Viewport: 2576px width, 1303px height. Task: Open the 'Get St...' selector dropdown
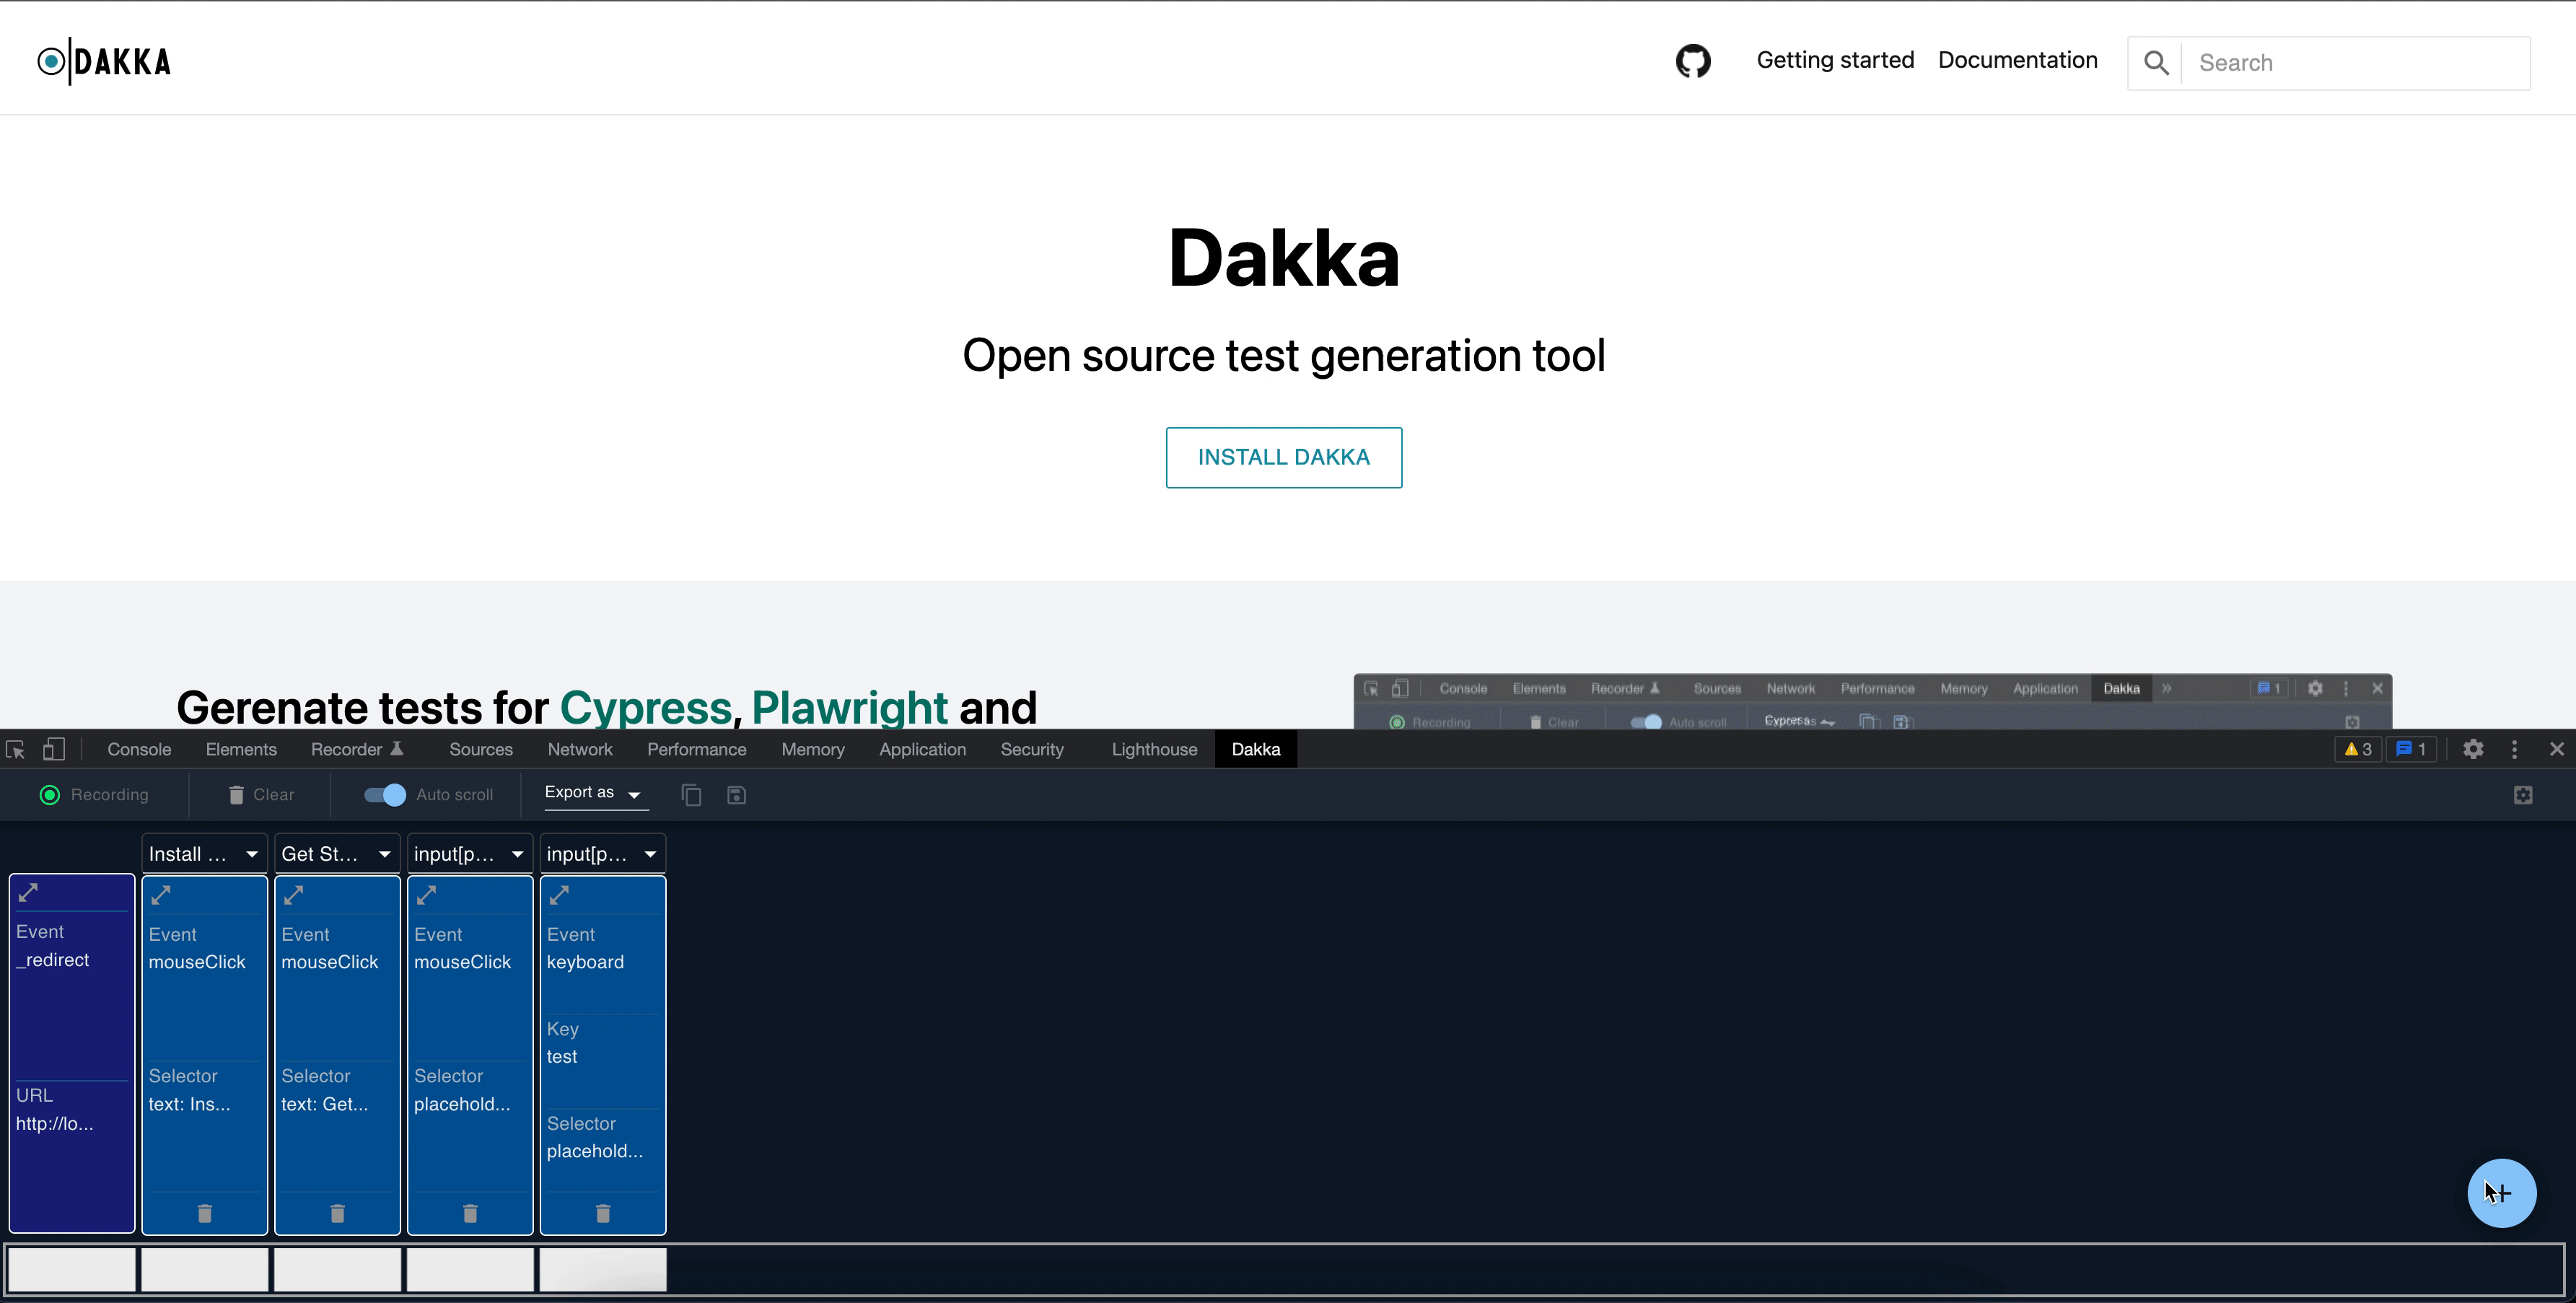[x=337, y=854]
